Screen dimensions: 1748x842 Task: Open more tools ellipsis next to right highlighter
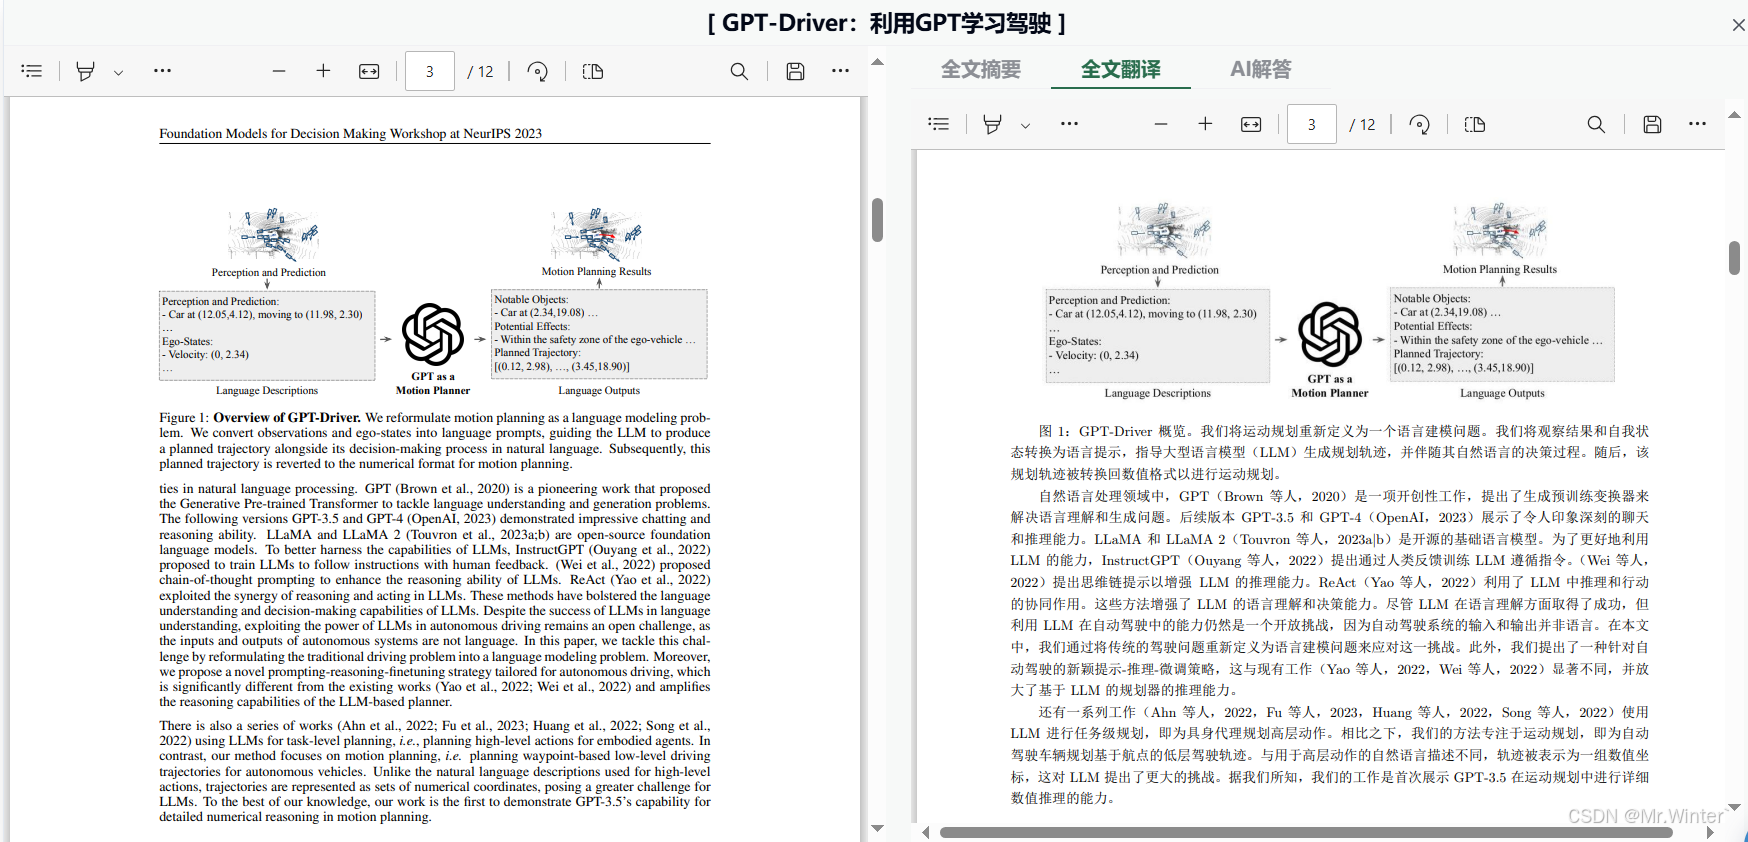1069,124
